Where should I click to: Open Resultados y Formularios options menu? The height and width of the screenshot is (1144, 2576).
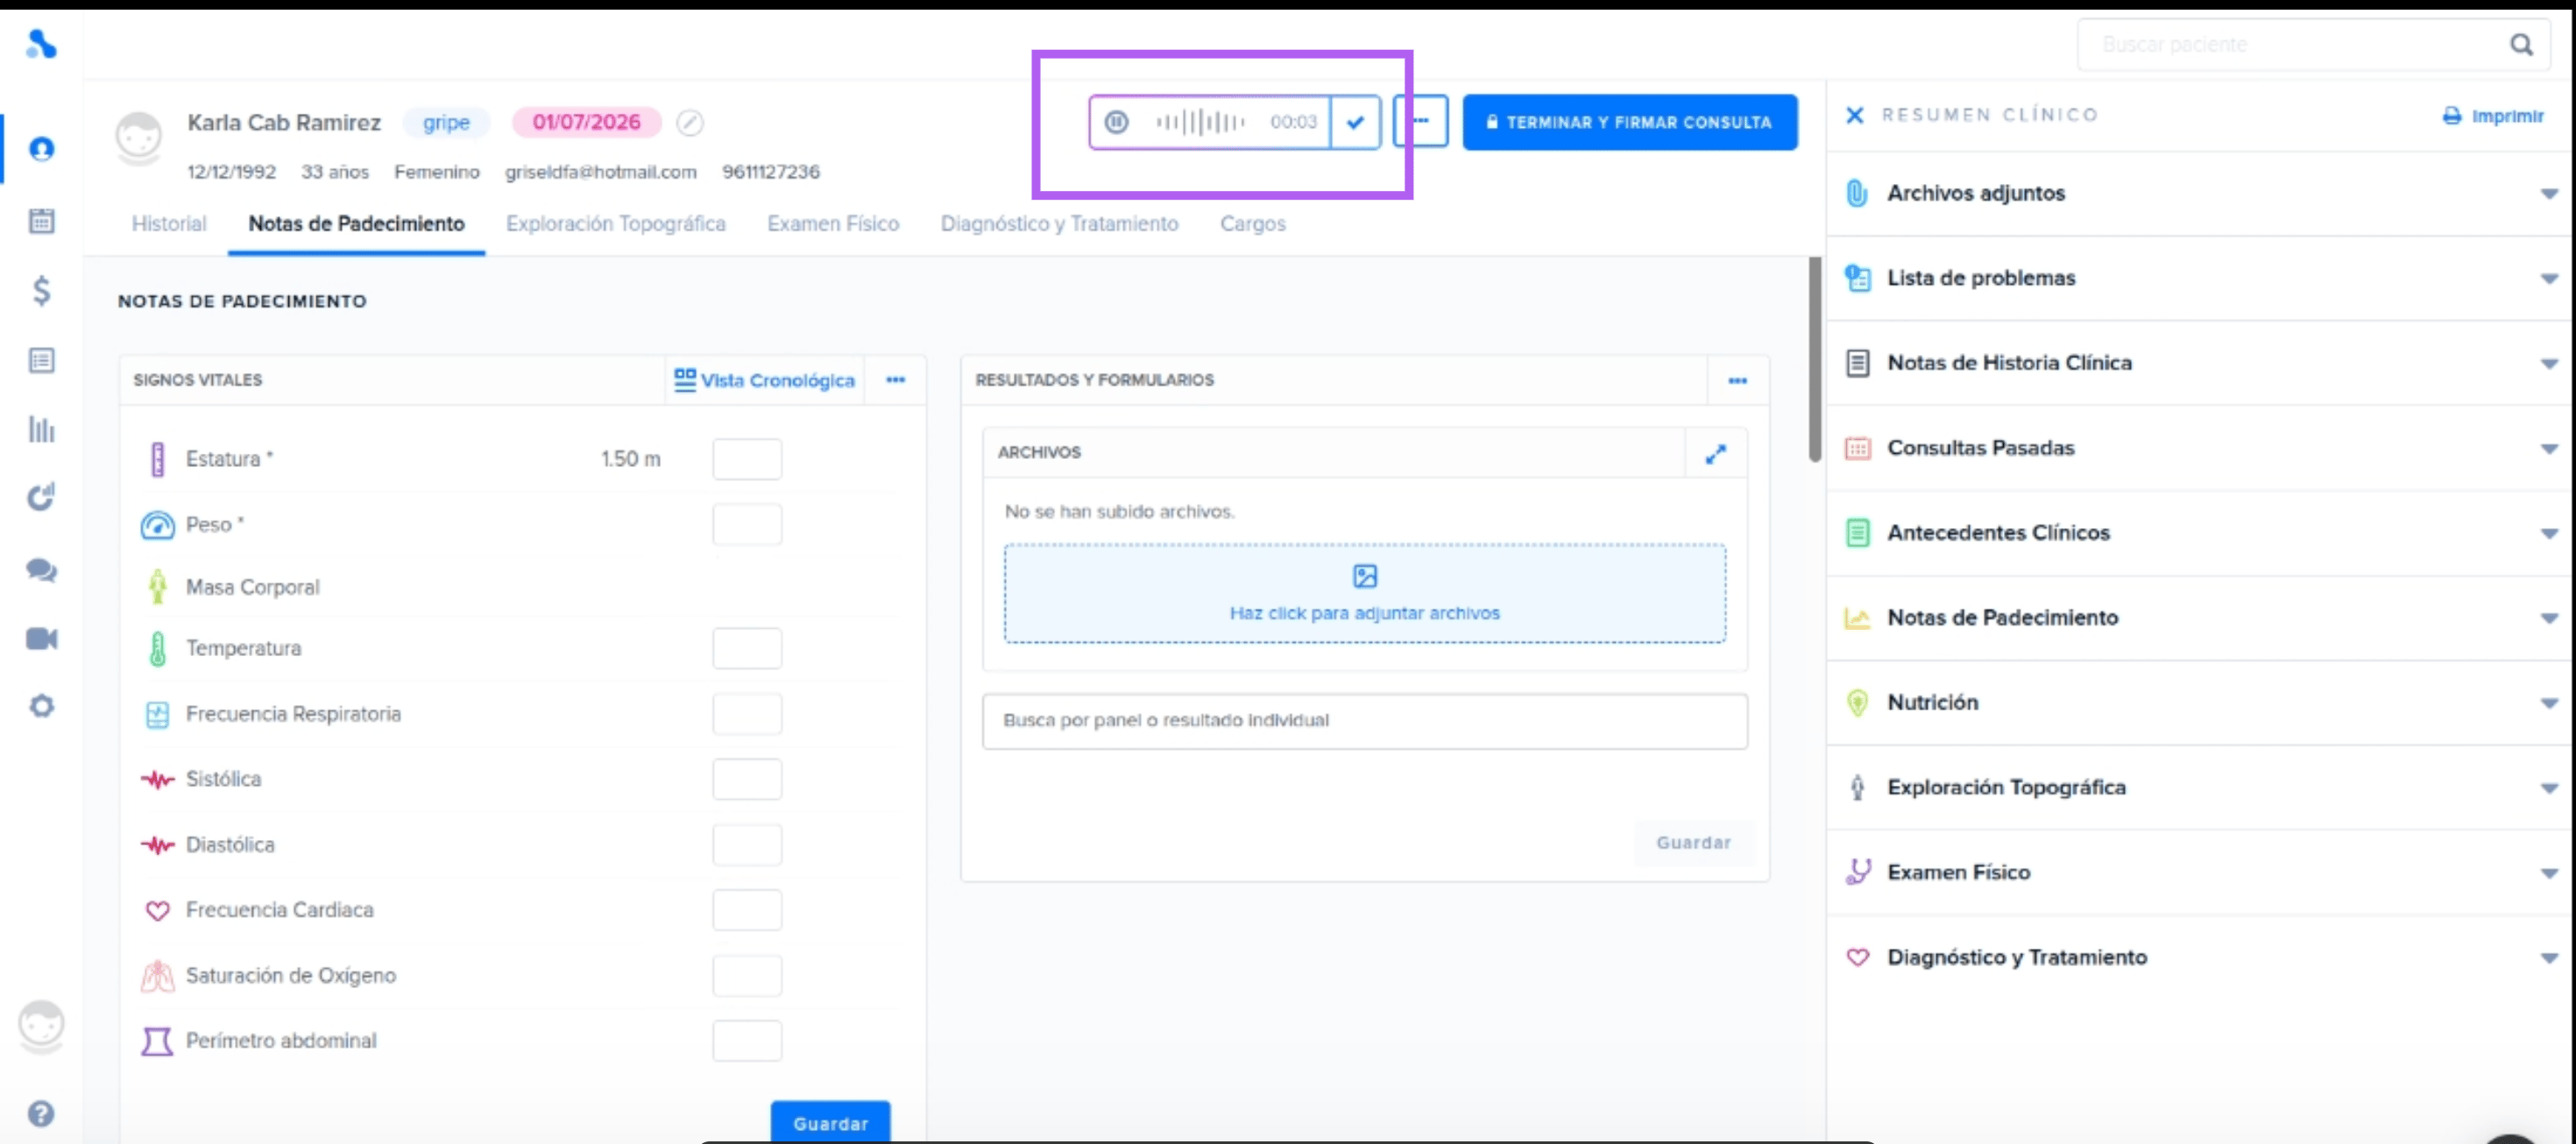pos(1737,381)
